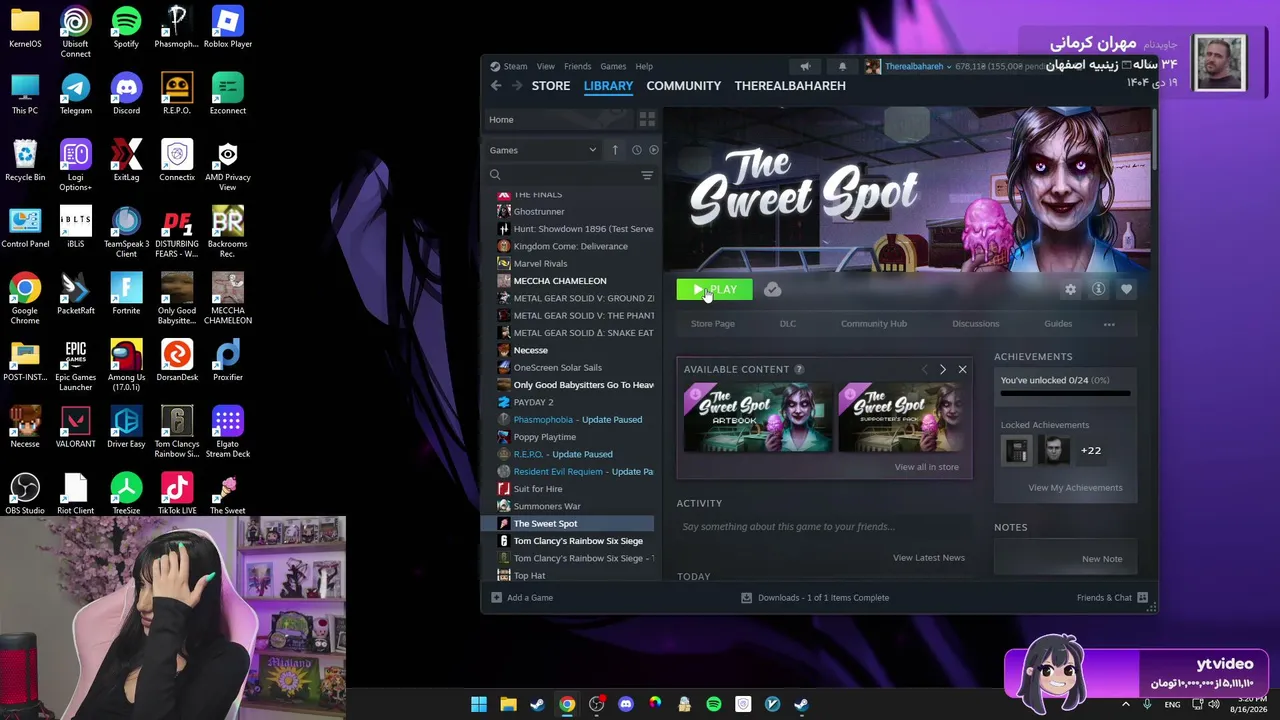The height and width of the screenshot is (720, 1280).
Task: Click the Available Content help icon
Action: pyautogui.click(x=799, y=370)
